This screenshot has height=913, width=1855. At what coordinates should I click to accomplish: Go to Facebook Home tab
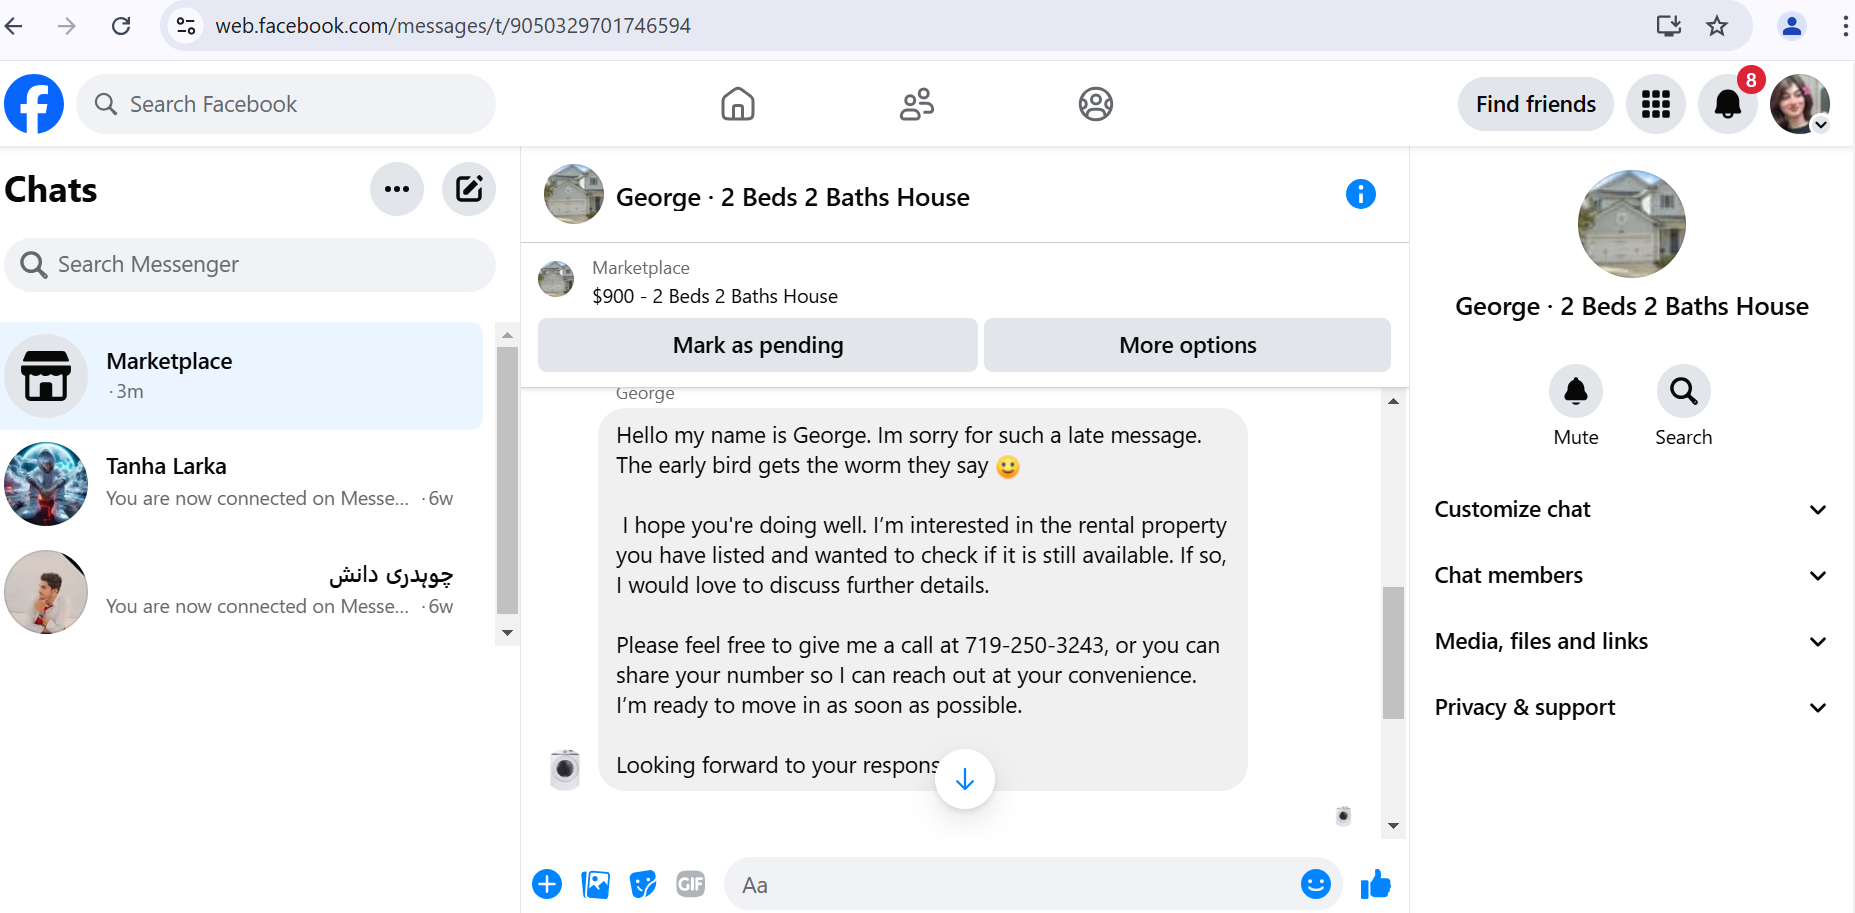tap(738, 104)
